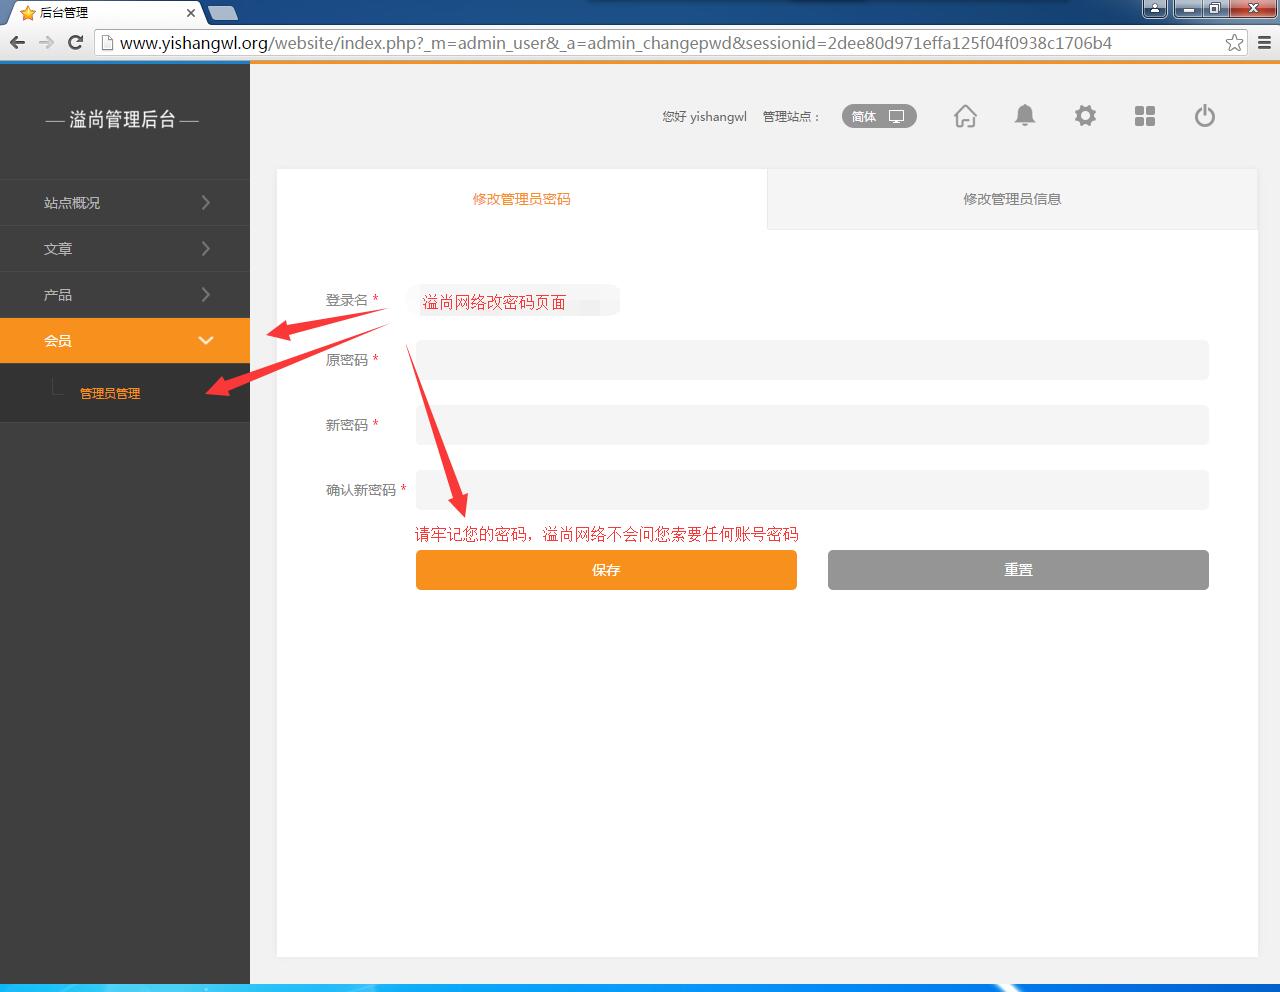Click browser back arrow
1280x992 pixels.
click(17, 42)
